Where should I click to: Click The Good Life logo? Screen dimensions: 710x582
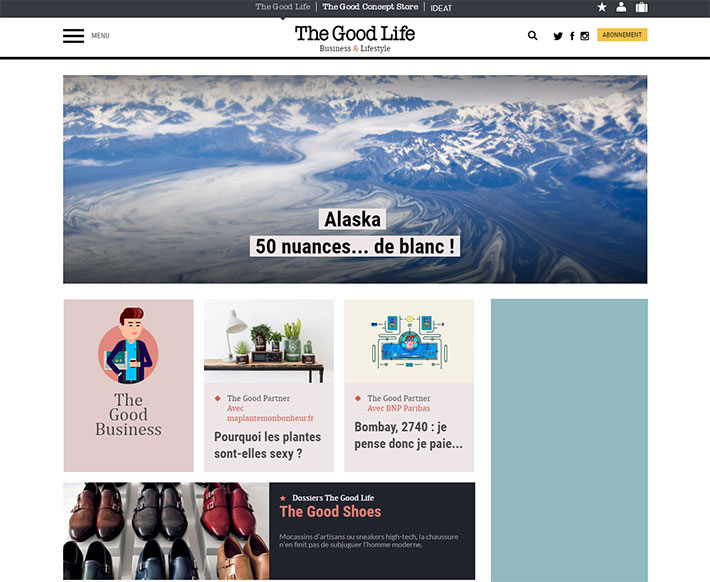[x=355, y=38]
